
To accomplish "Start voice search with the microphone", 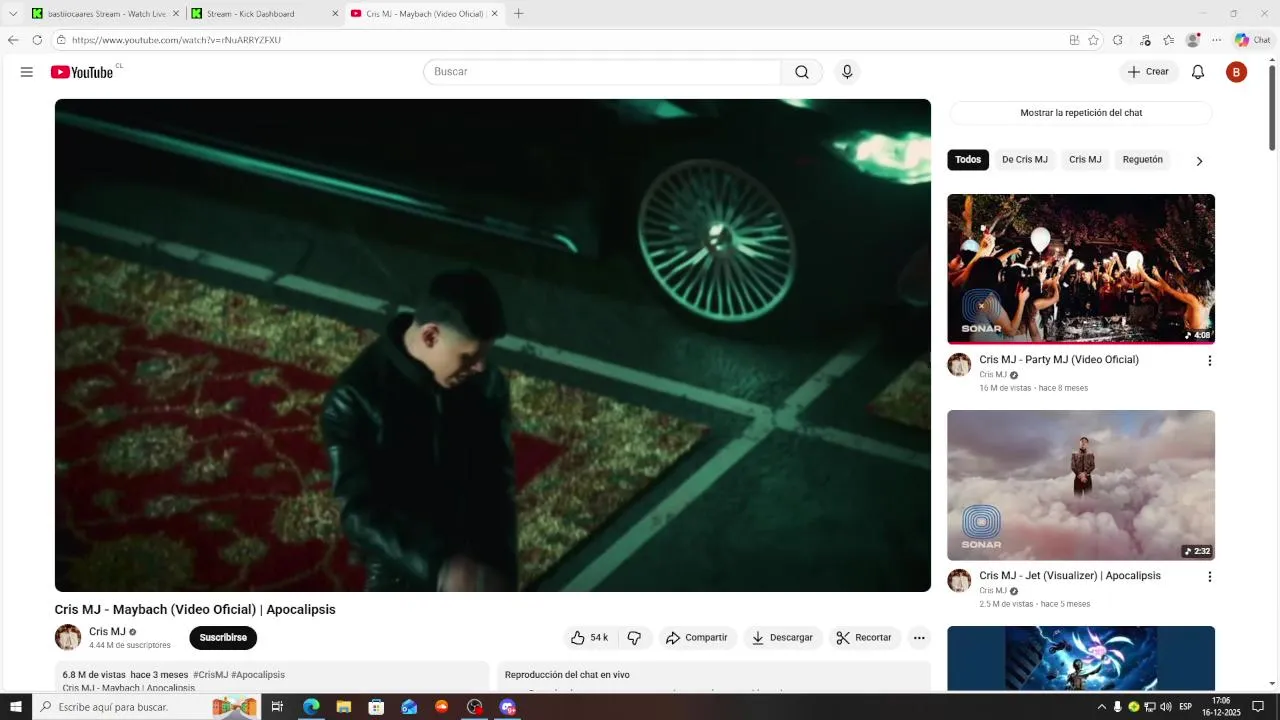I will pyautogui.click(x=847, y=72).
